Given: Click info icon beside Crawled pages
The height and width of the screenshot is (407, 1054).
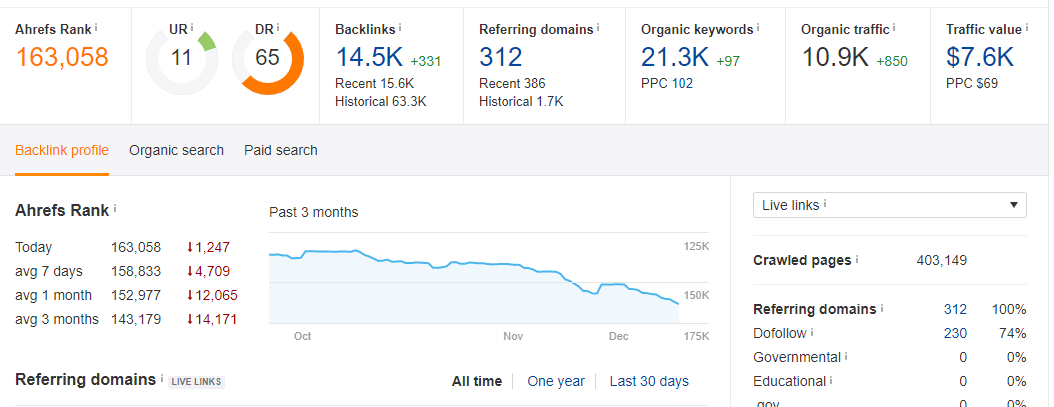Looking at the screenshot, I should (x=857, y=259).
